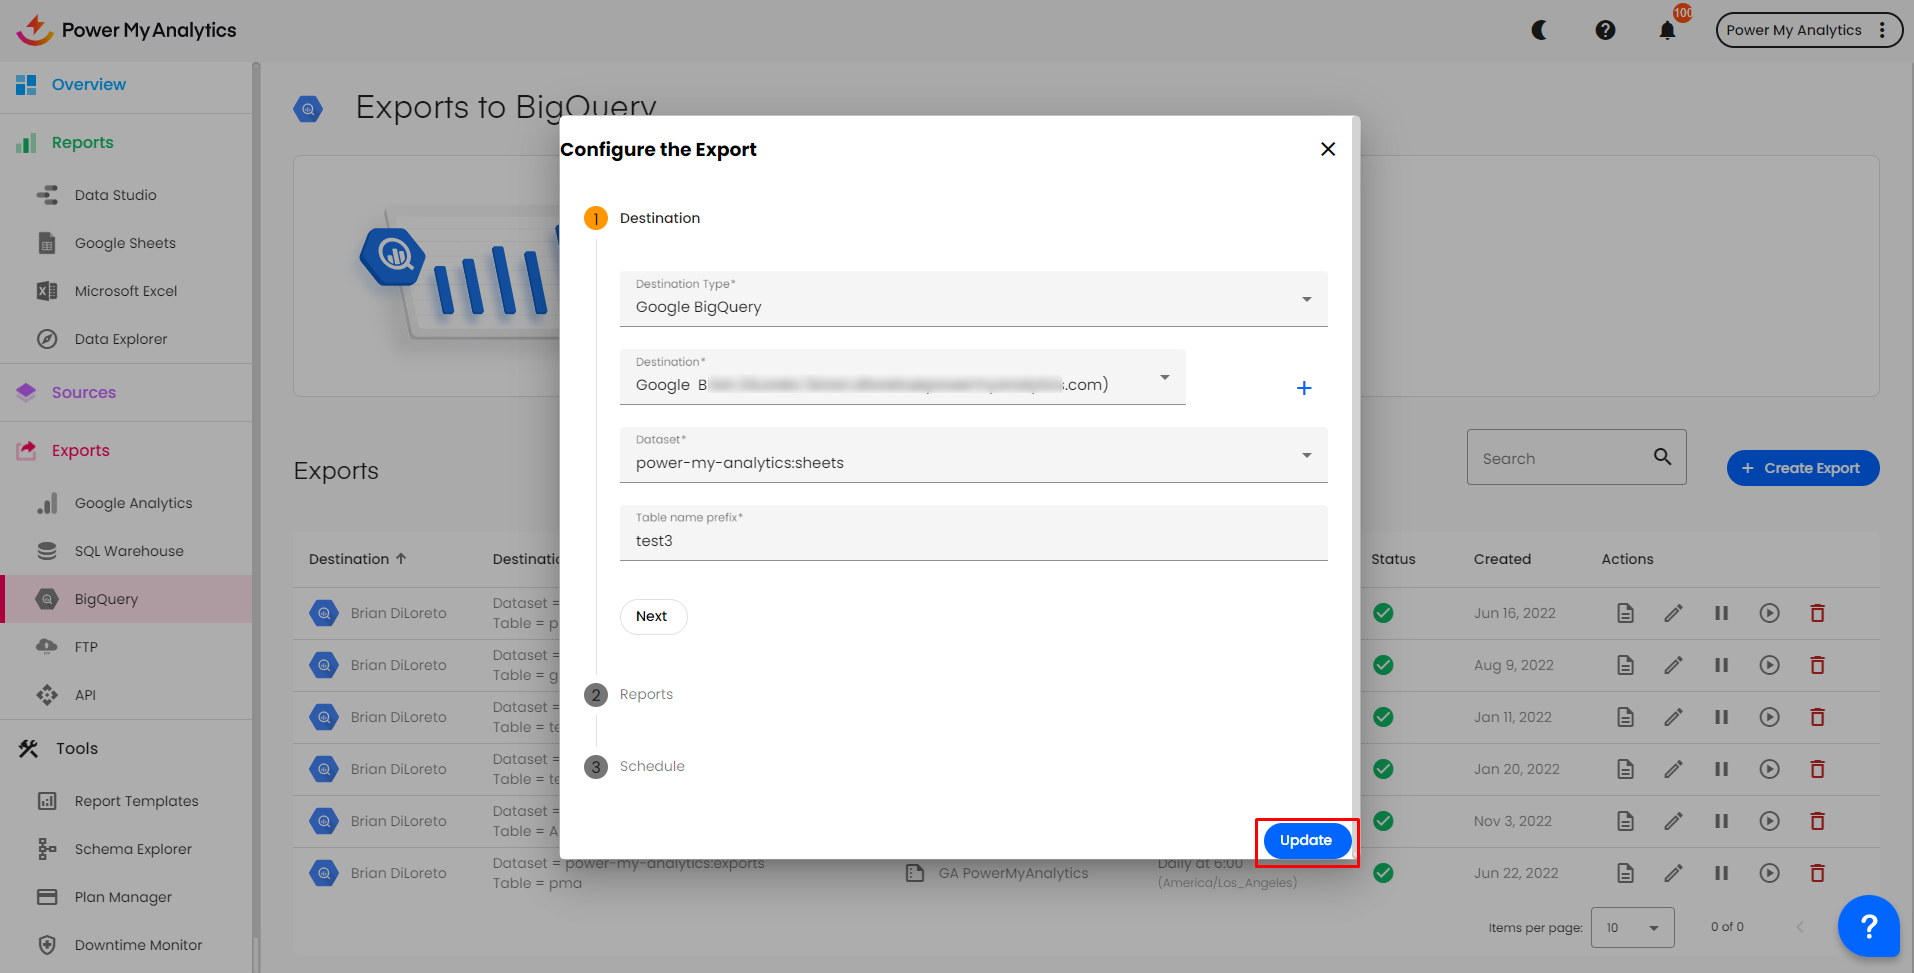The width and height of the screenshot is (1914, 973).
Task: View log file for Nov 3, 2022 export
Action: point(1625,821)
